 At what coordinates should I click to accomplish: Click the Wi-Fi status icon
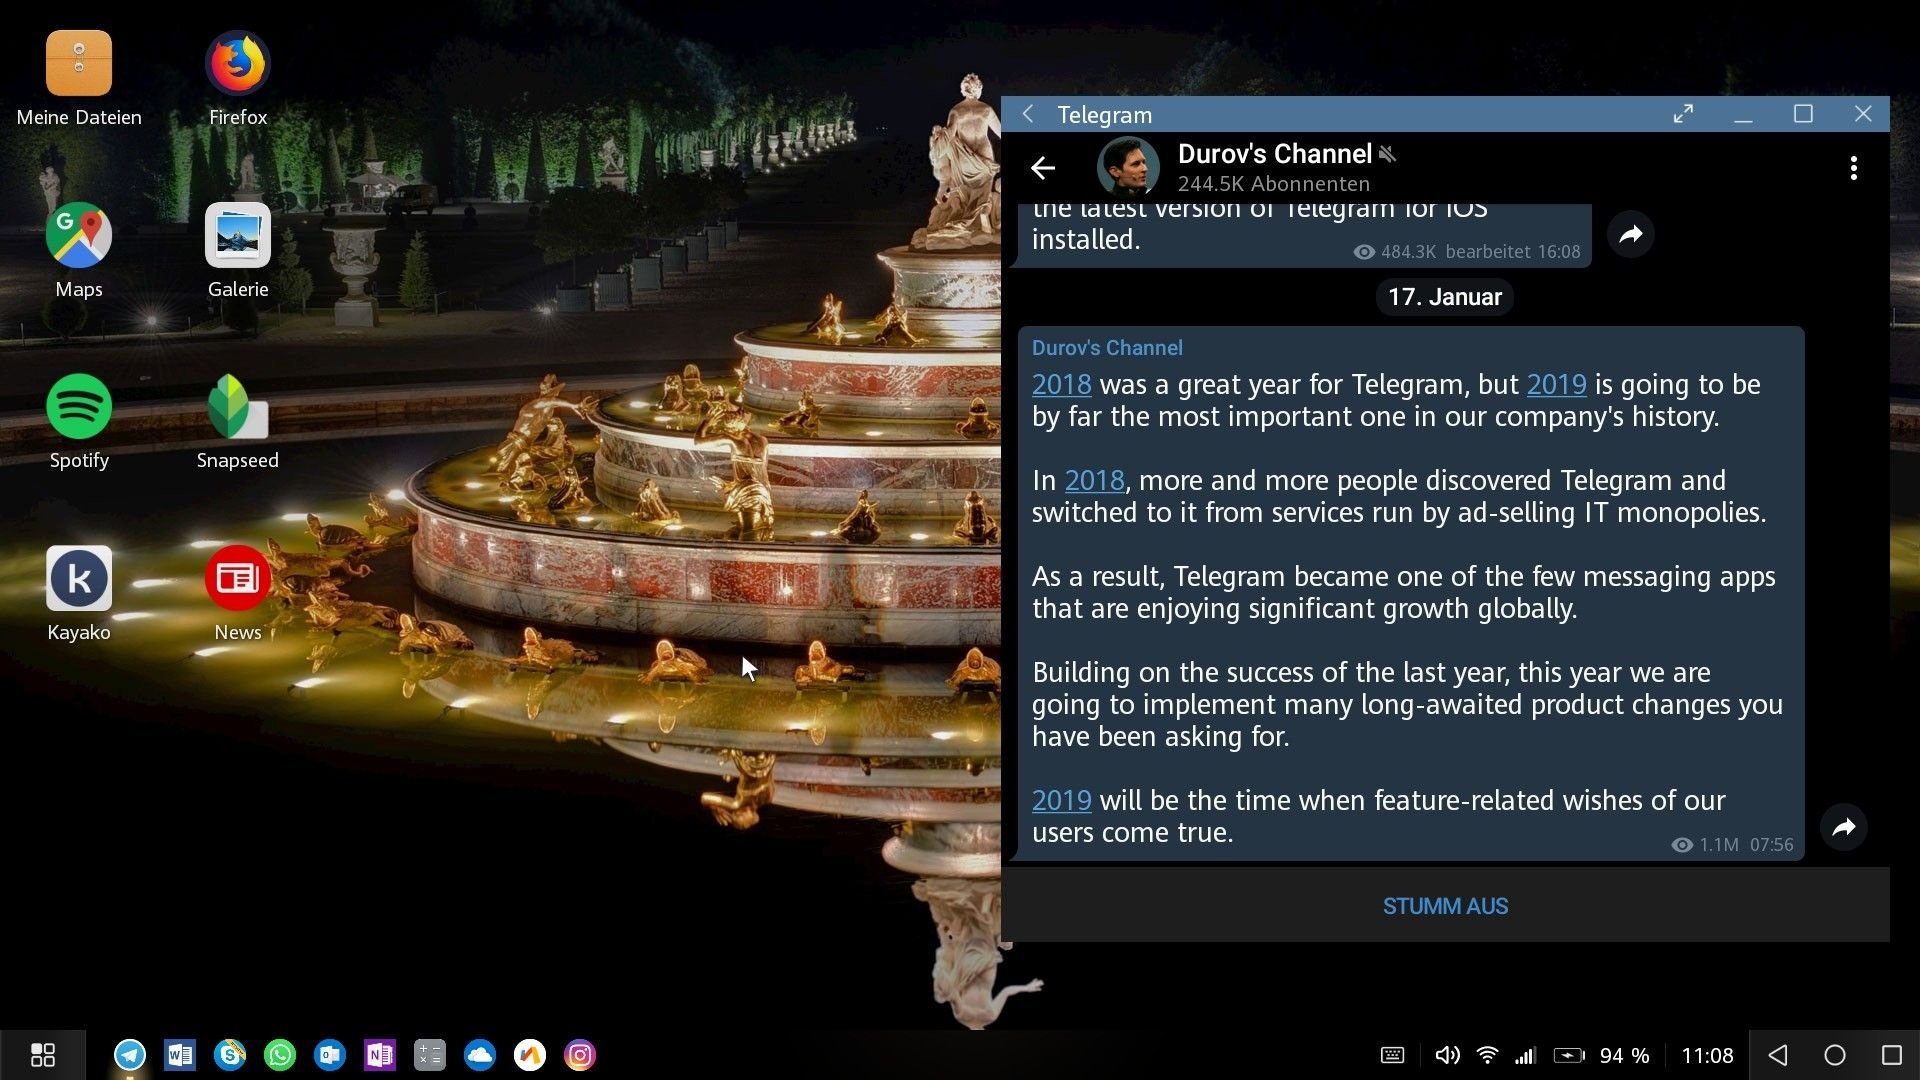[1488, 1055]
